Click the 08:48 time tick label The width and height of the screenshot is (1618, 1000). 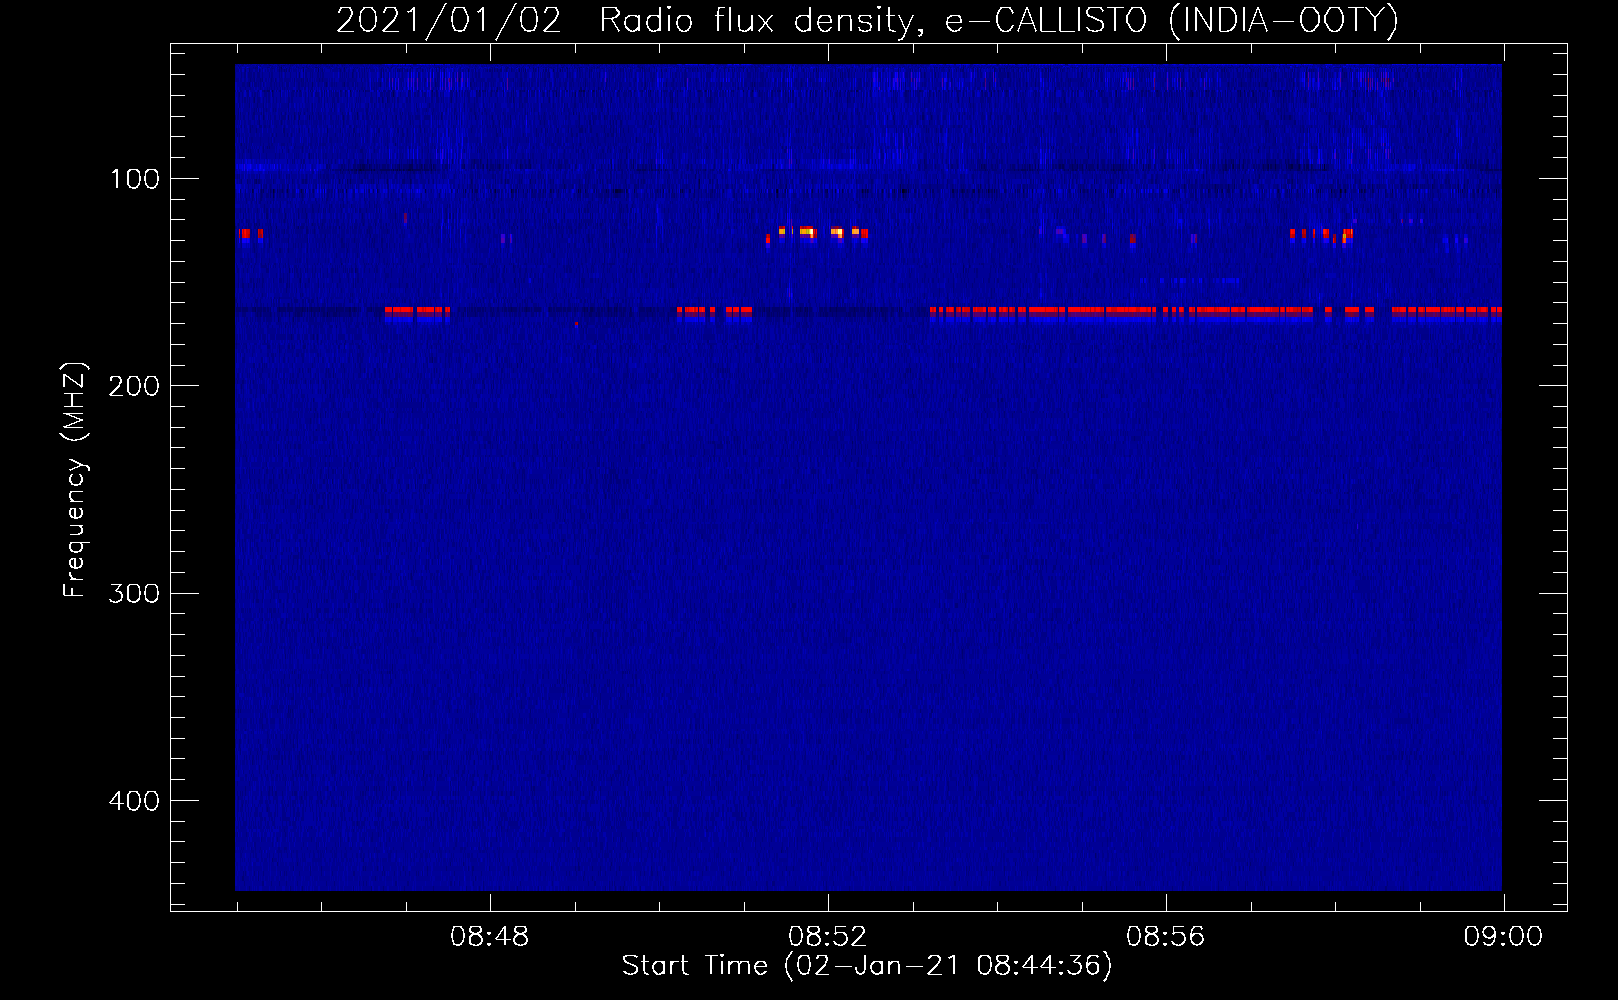point(490,937)
